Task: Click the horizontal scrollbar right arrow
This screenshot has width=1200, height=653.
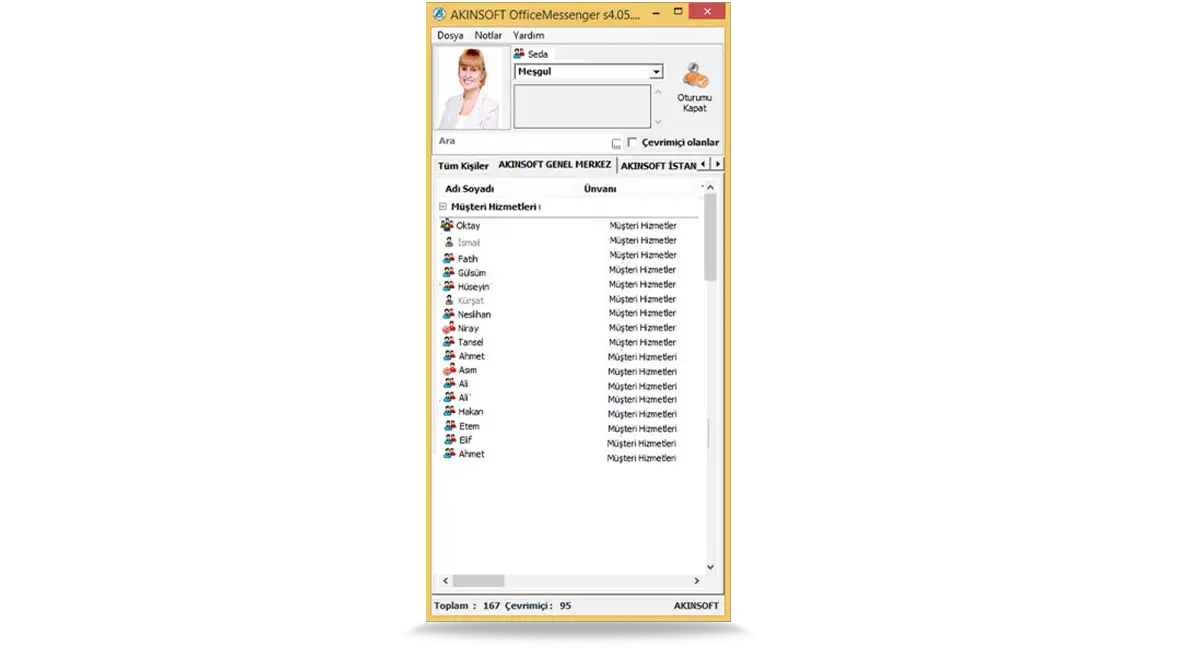Action: (697, 580)
